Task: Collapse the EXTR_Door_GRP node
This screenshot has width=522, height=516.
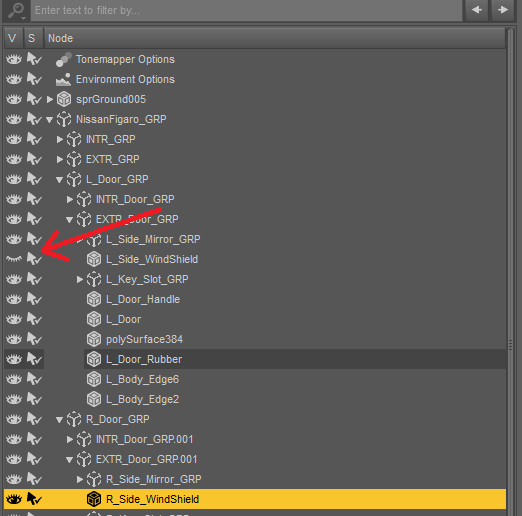Action: point(69,220)
